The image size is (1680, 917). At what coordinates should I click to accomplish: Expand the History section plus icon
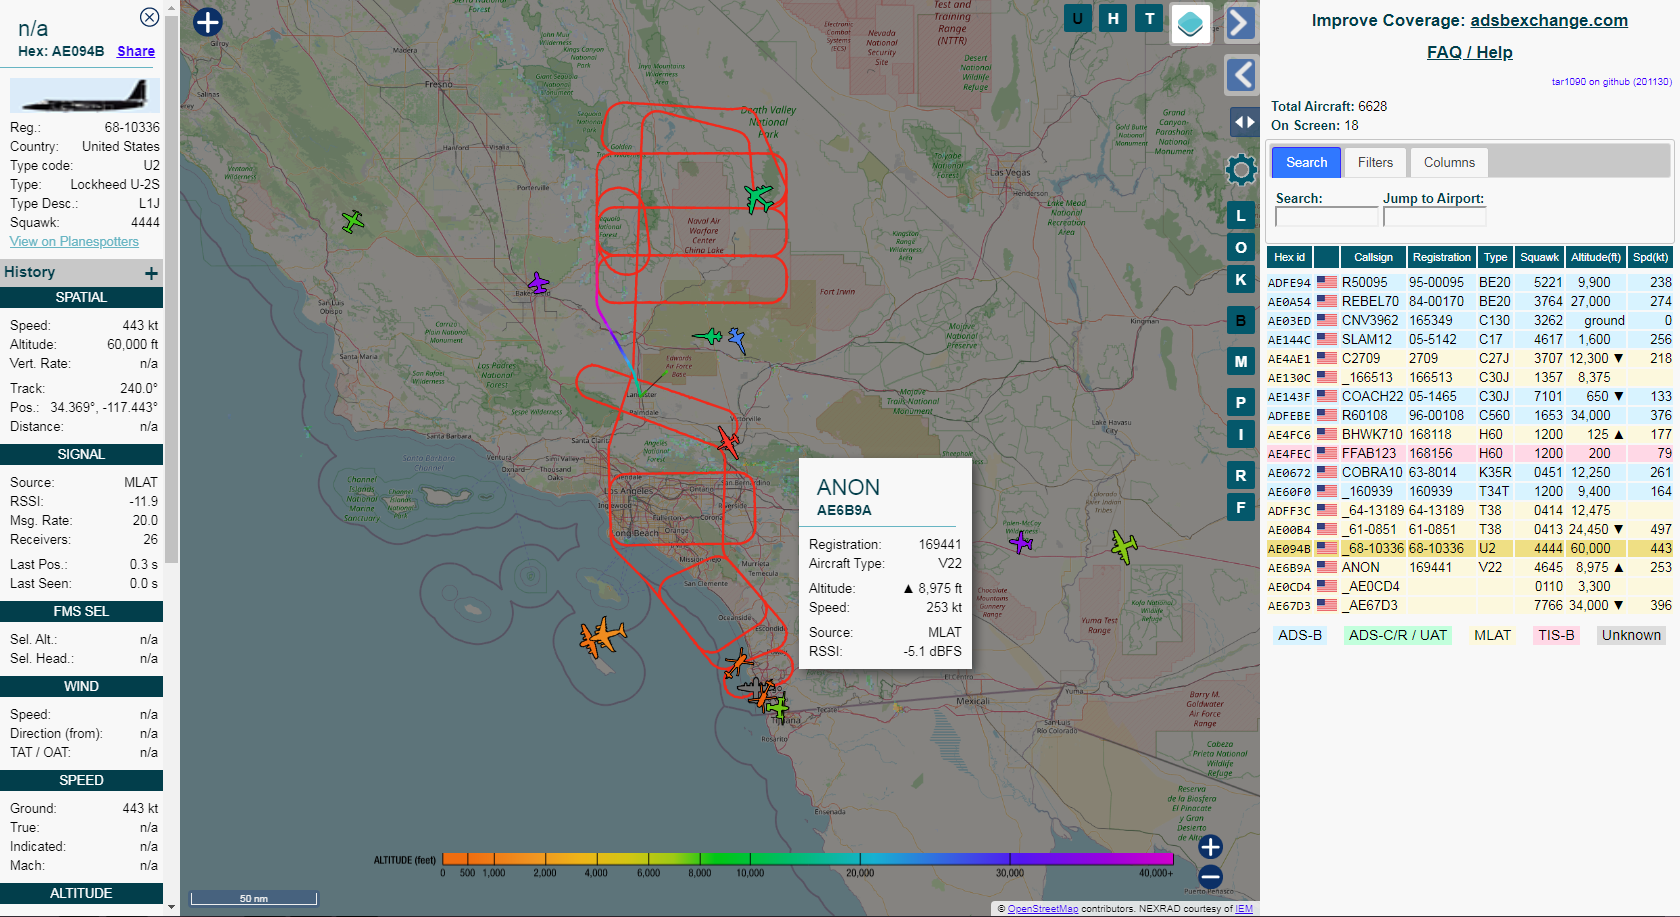pyautogui.click(x=151, y=273)
